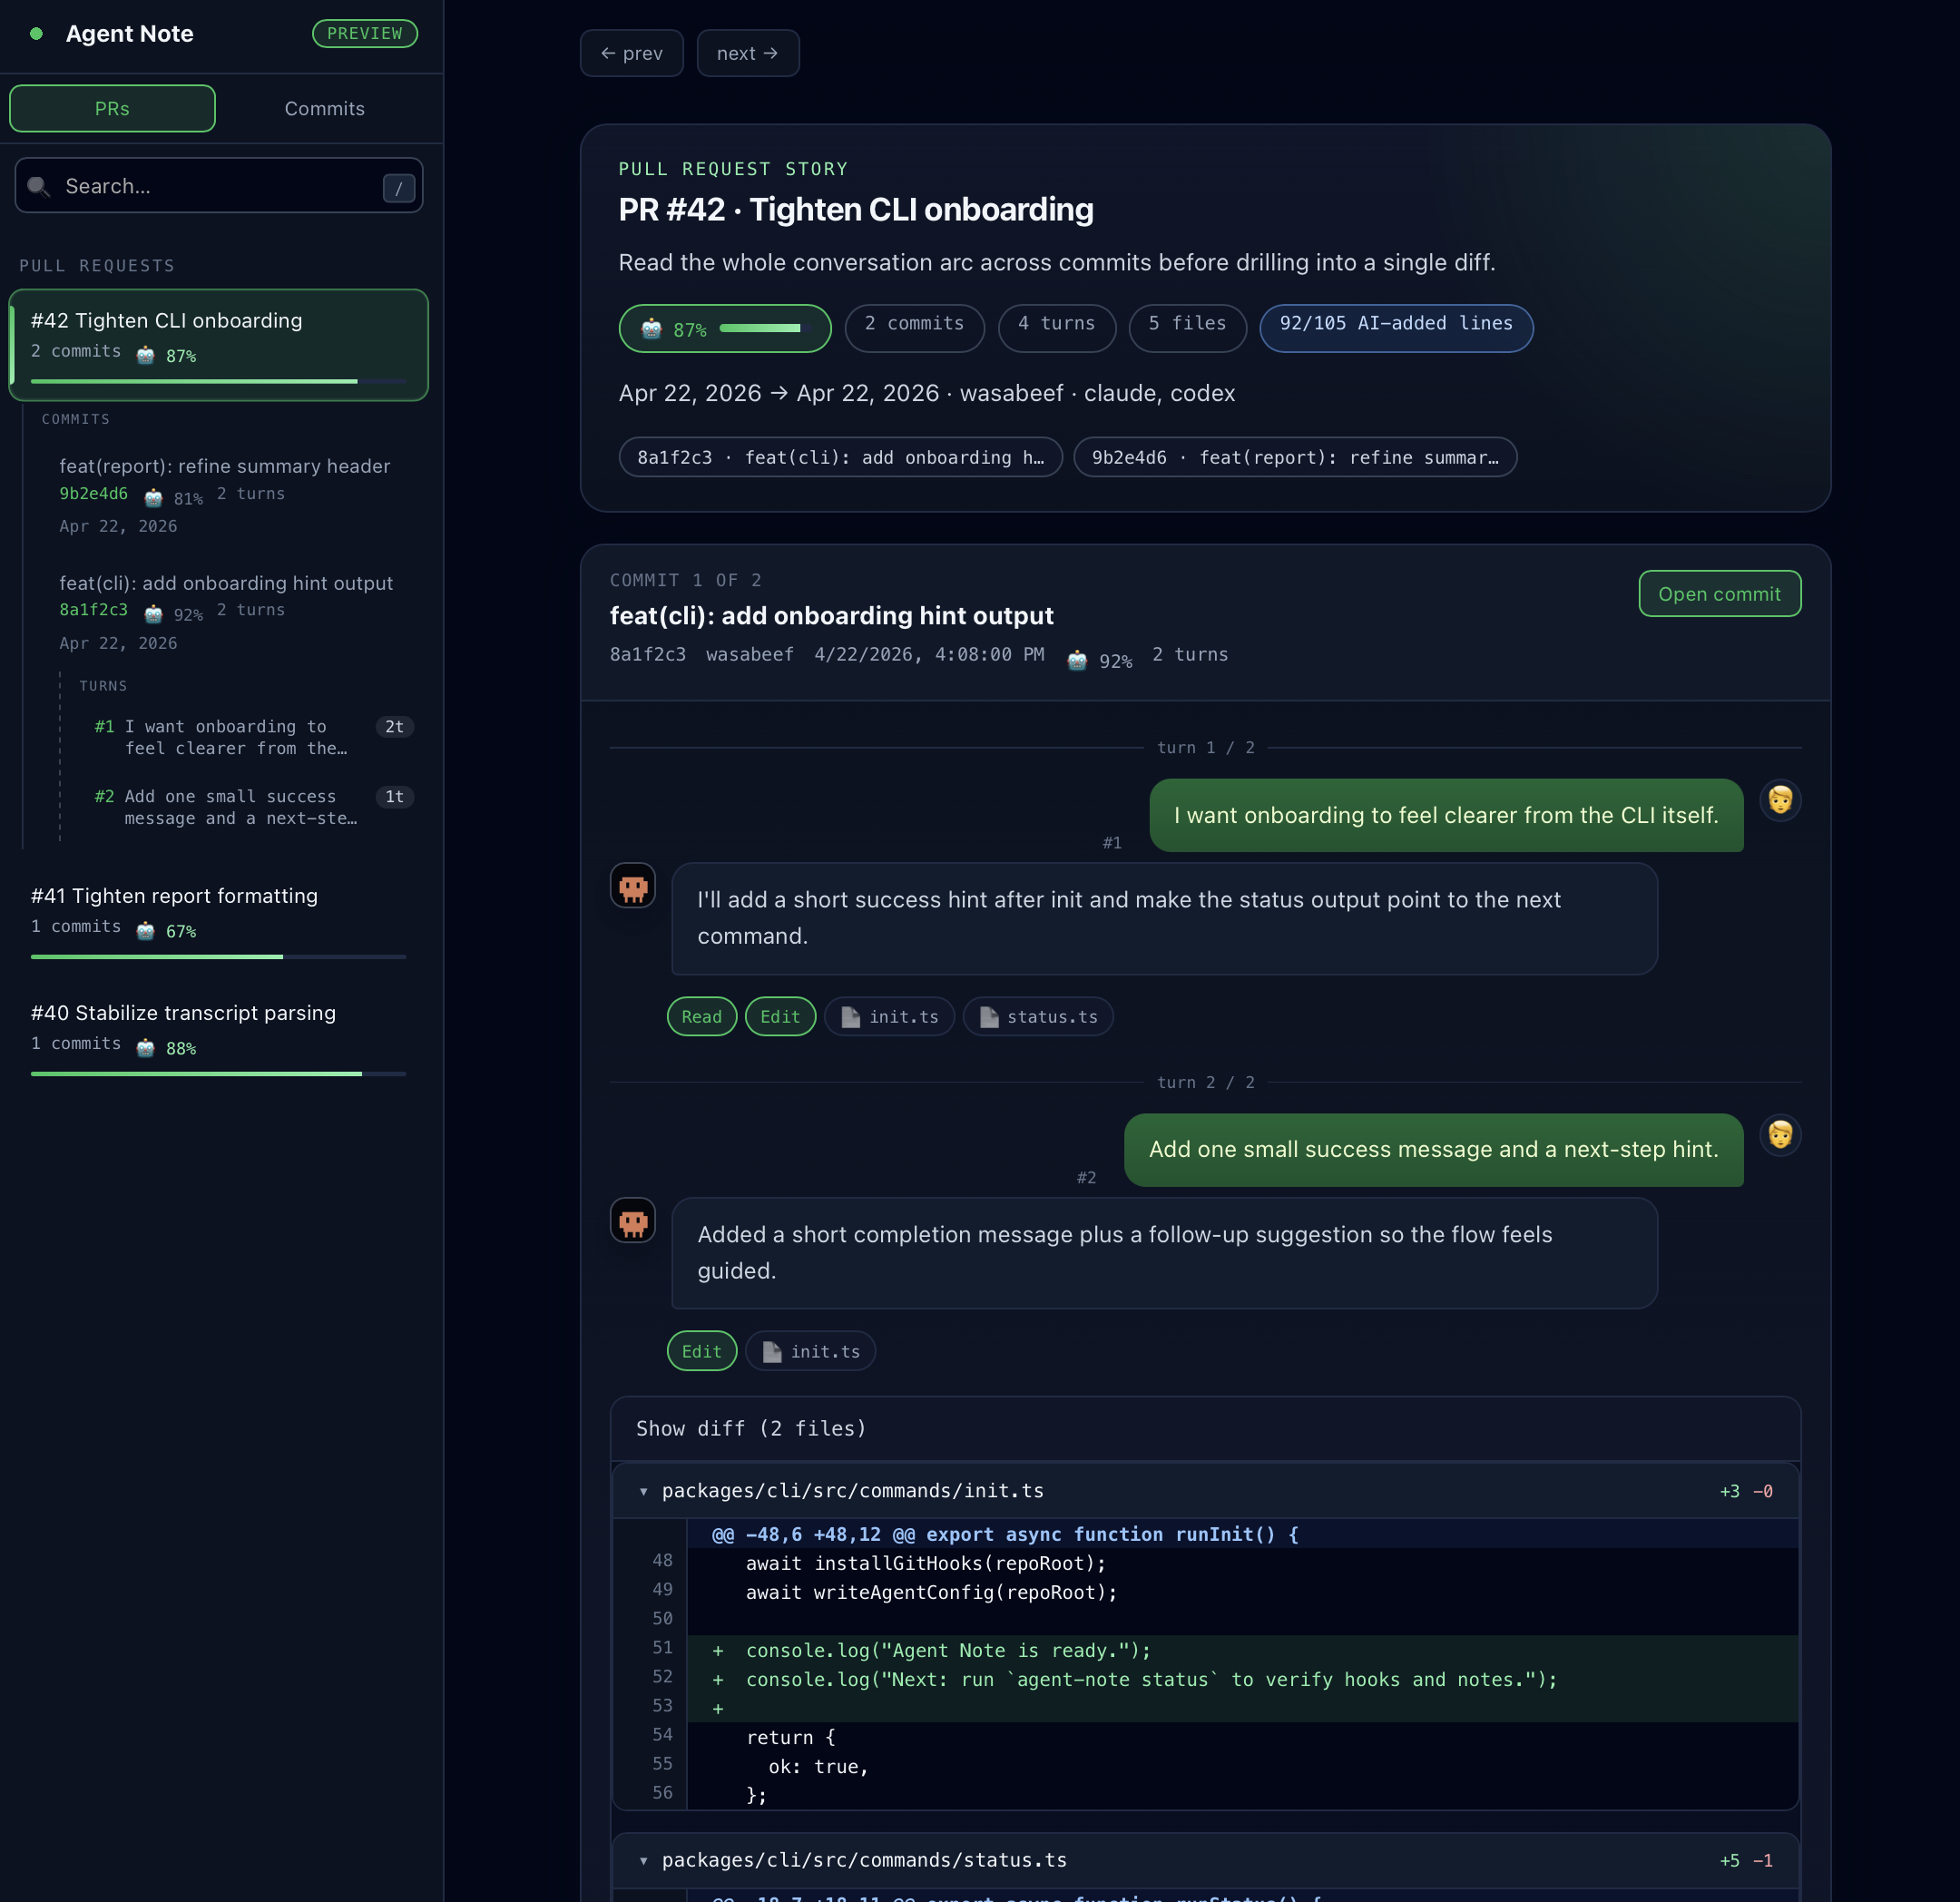
Task: Click user message 'I want onboarding to feel clearer'
Action: point(1446,815)
